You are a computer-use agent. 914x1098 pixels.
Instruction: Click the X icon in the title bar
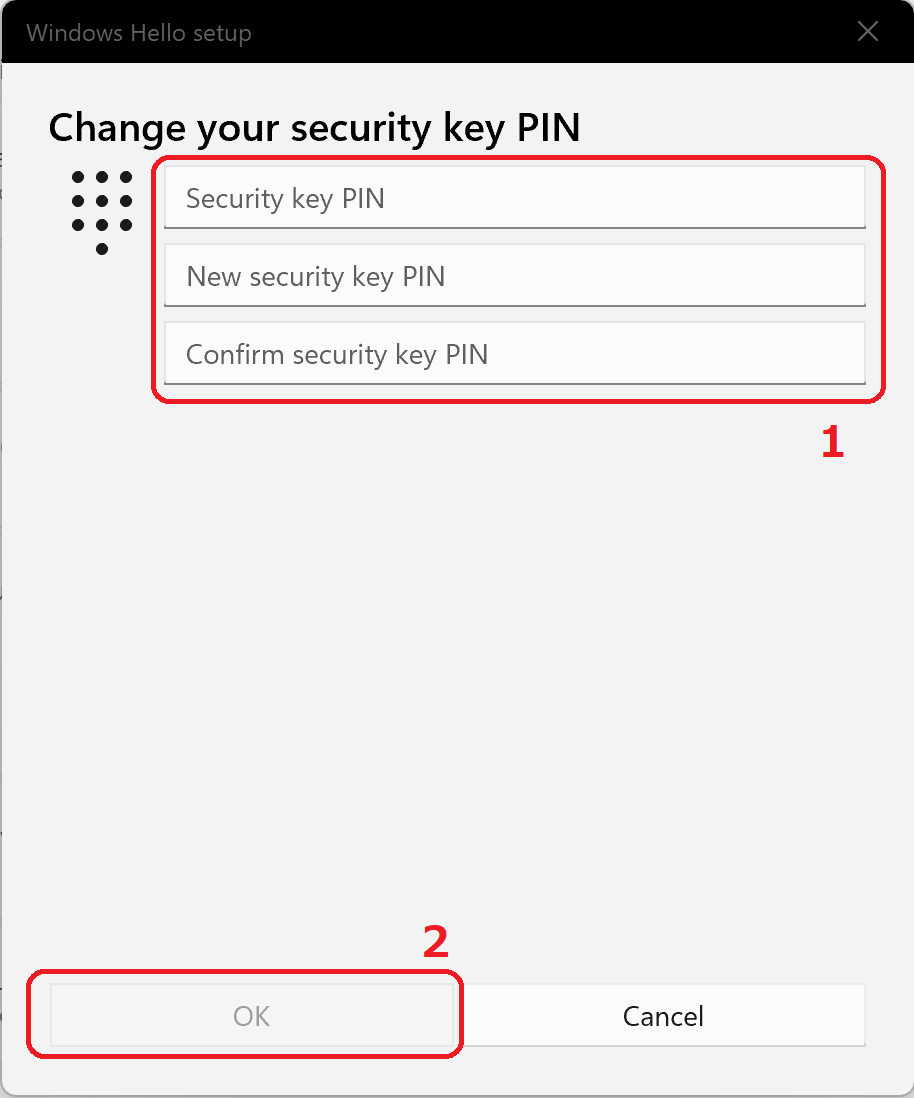[x=868, y=31]
